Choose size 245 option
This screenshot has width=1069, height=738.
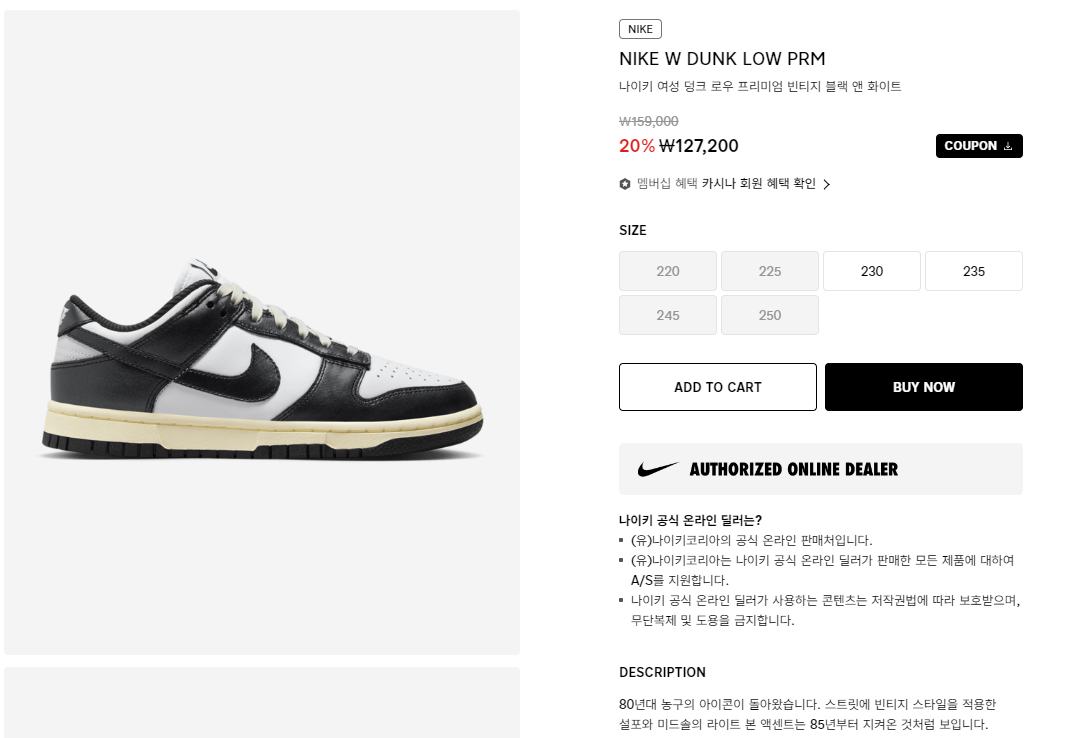point(667,315)
